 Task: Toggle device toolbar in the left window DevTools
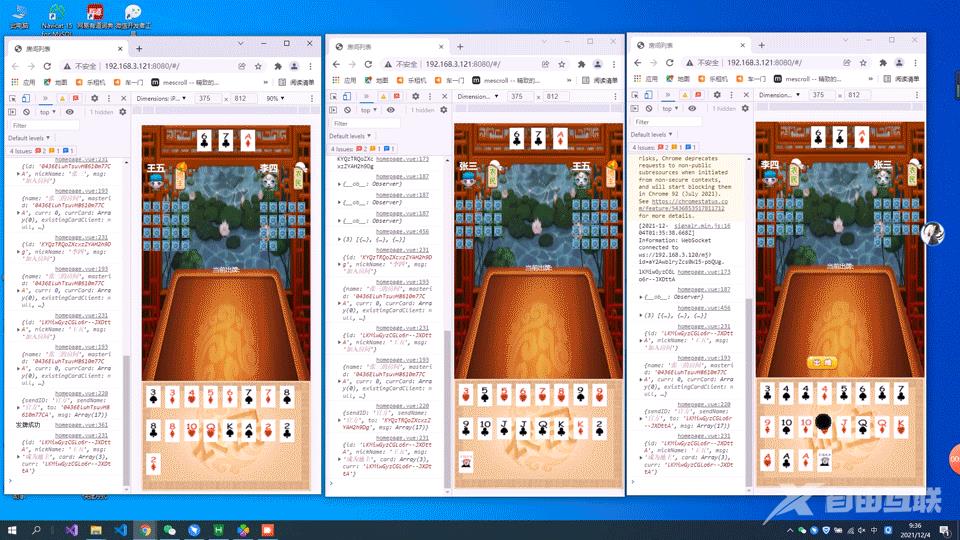point(26,98)
